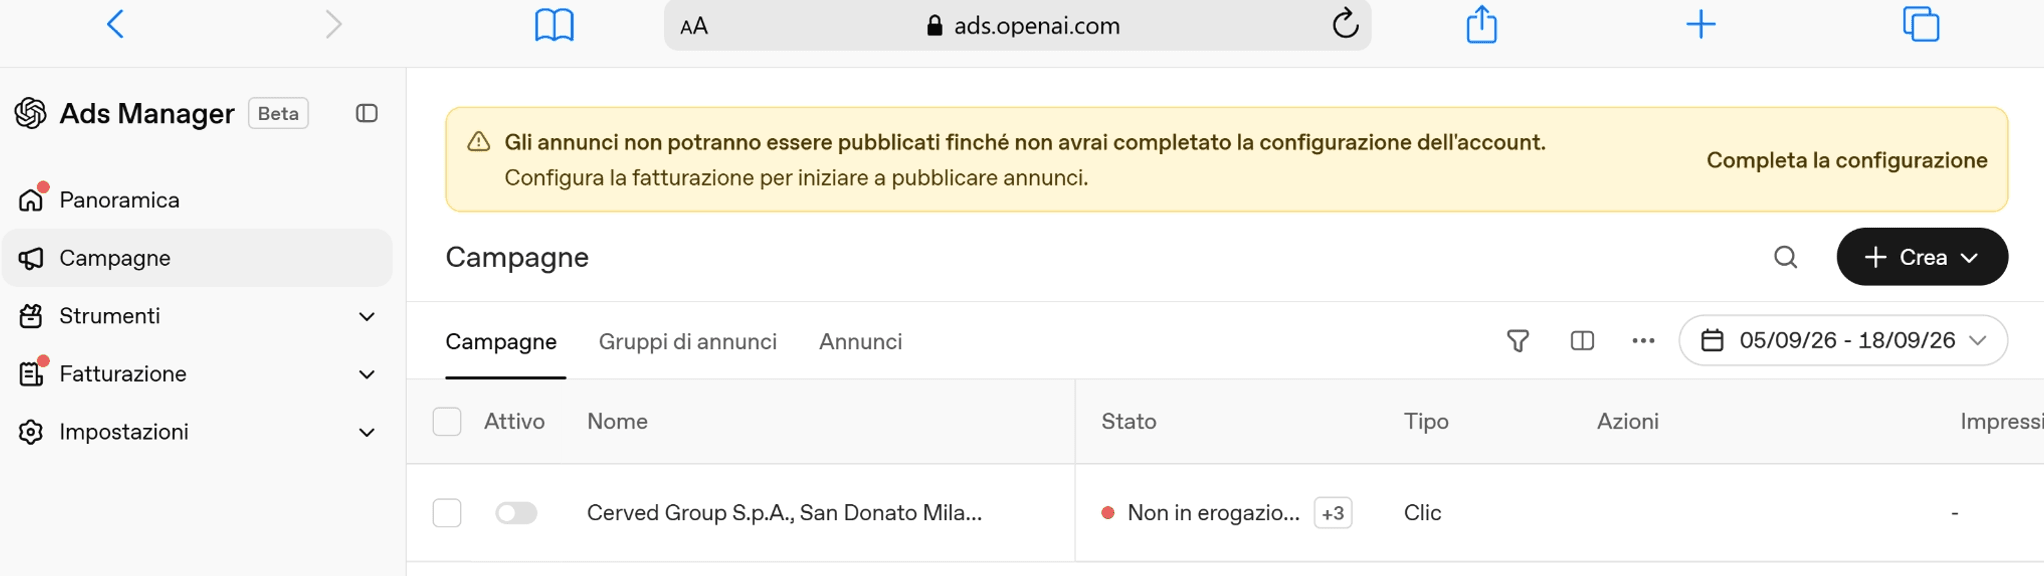Click Completa la configurazione link
Screen dimensions: 2044x576
click(1846, 160)
